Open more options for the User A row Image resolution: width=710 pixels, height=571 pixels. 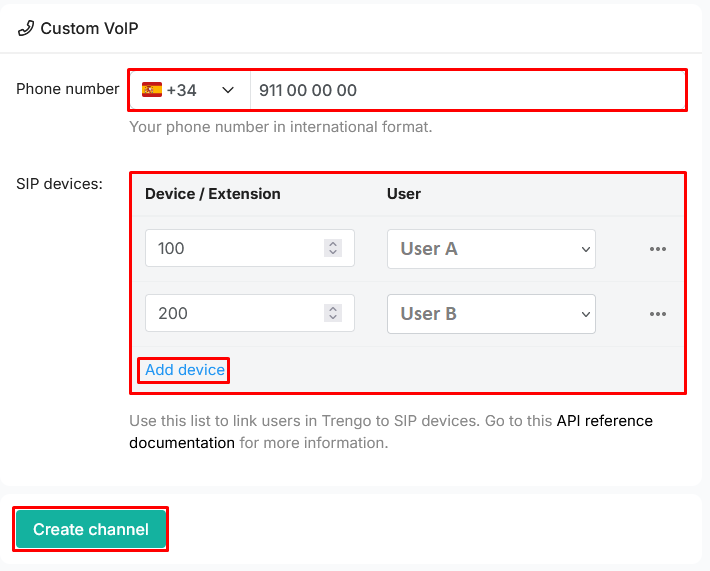tap(657, 249)
